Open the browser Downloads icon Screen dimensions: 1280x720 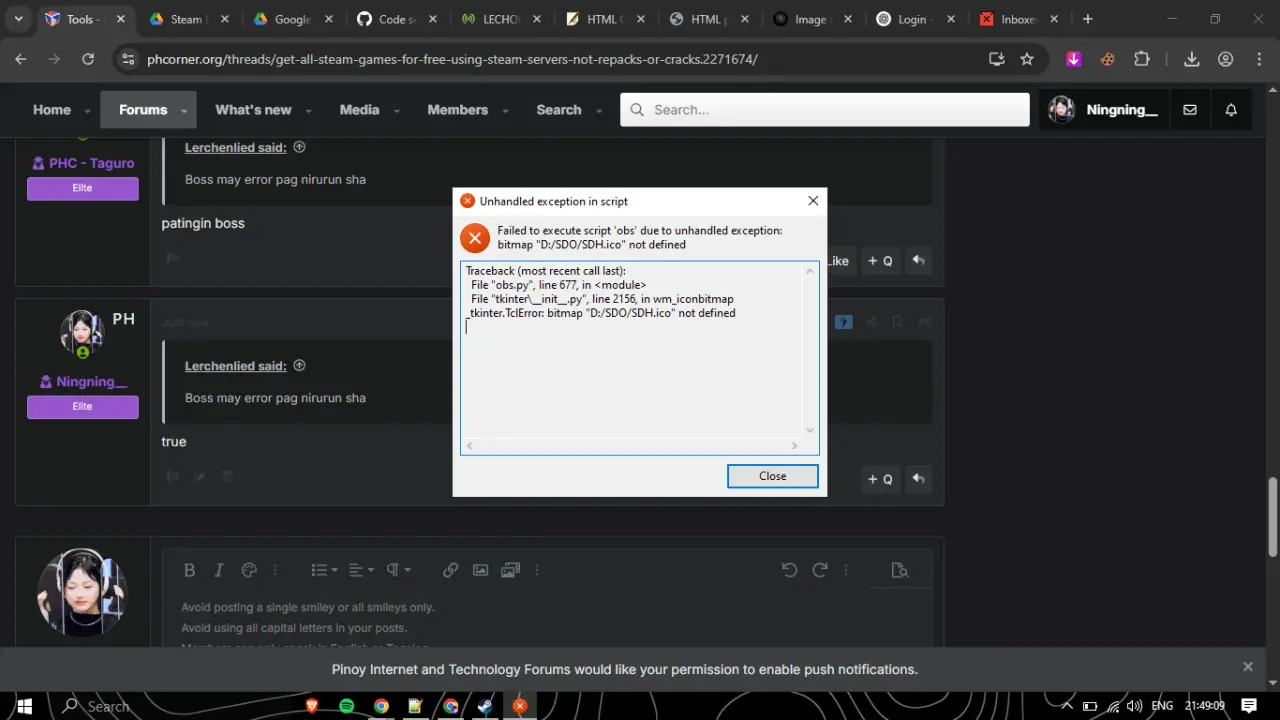1191,59
